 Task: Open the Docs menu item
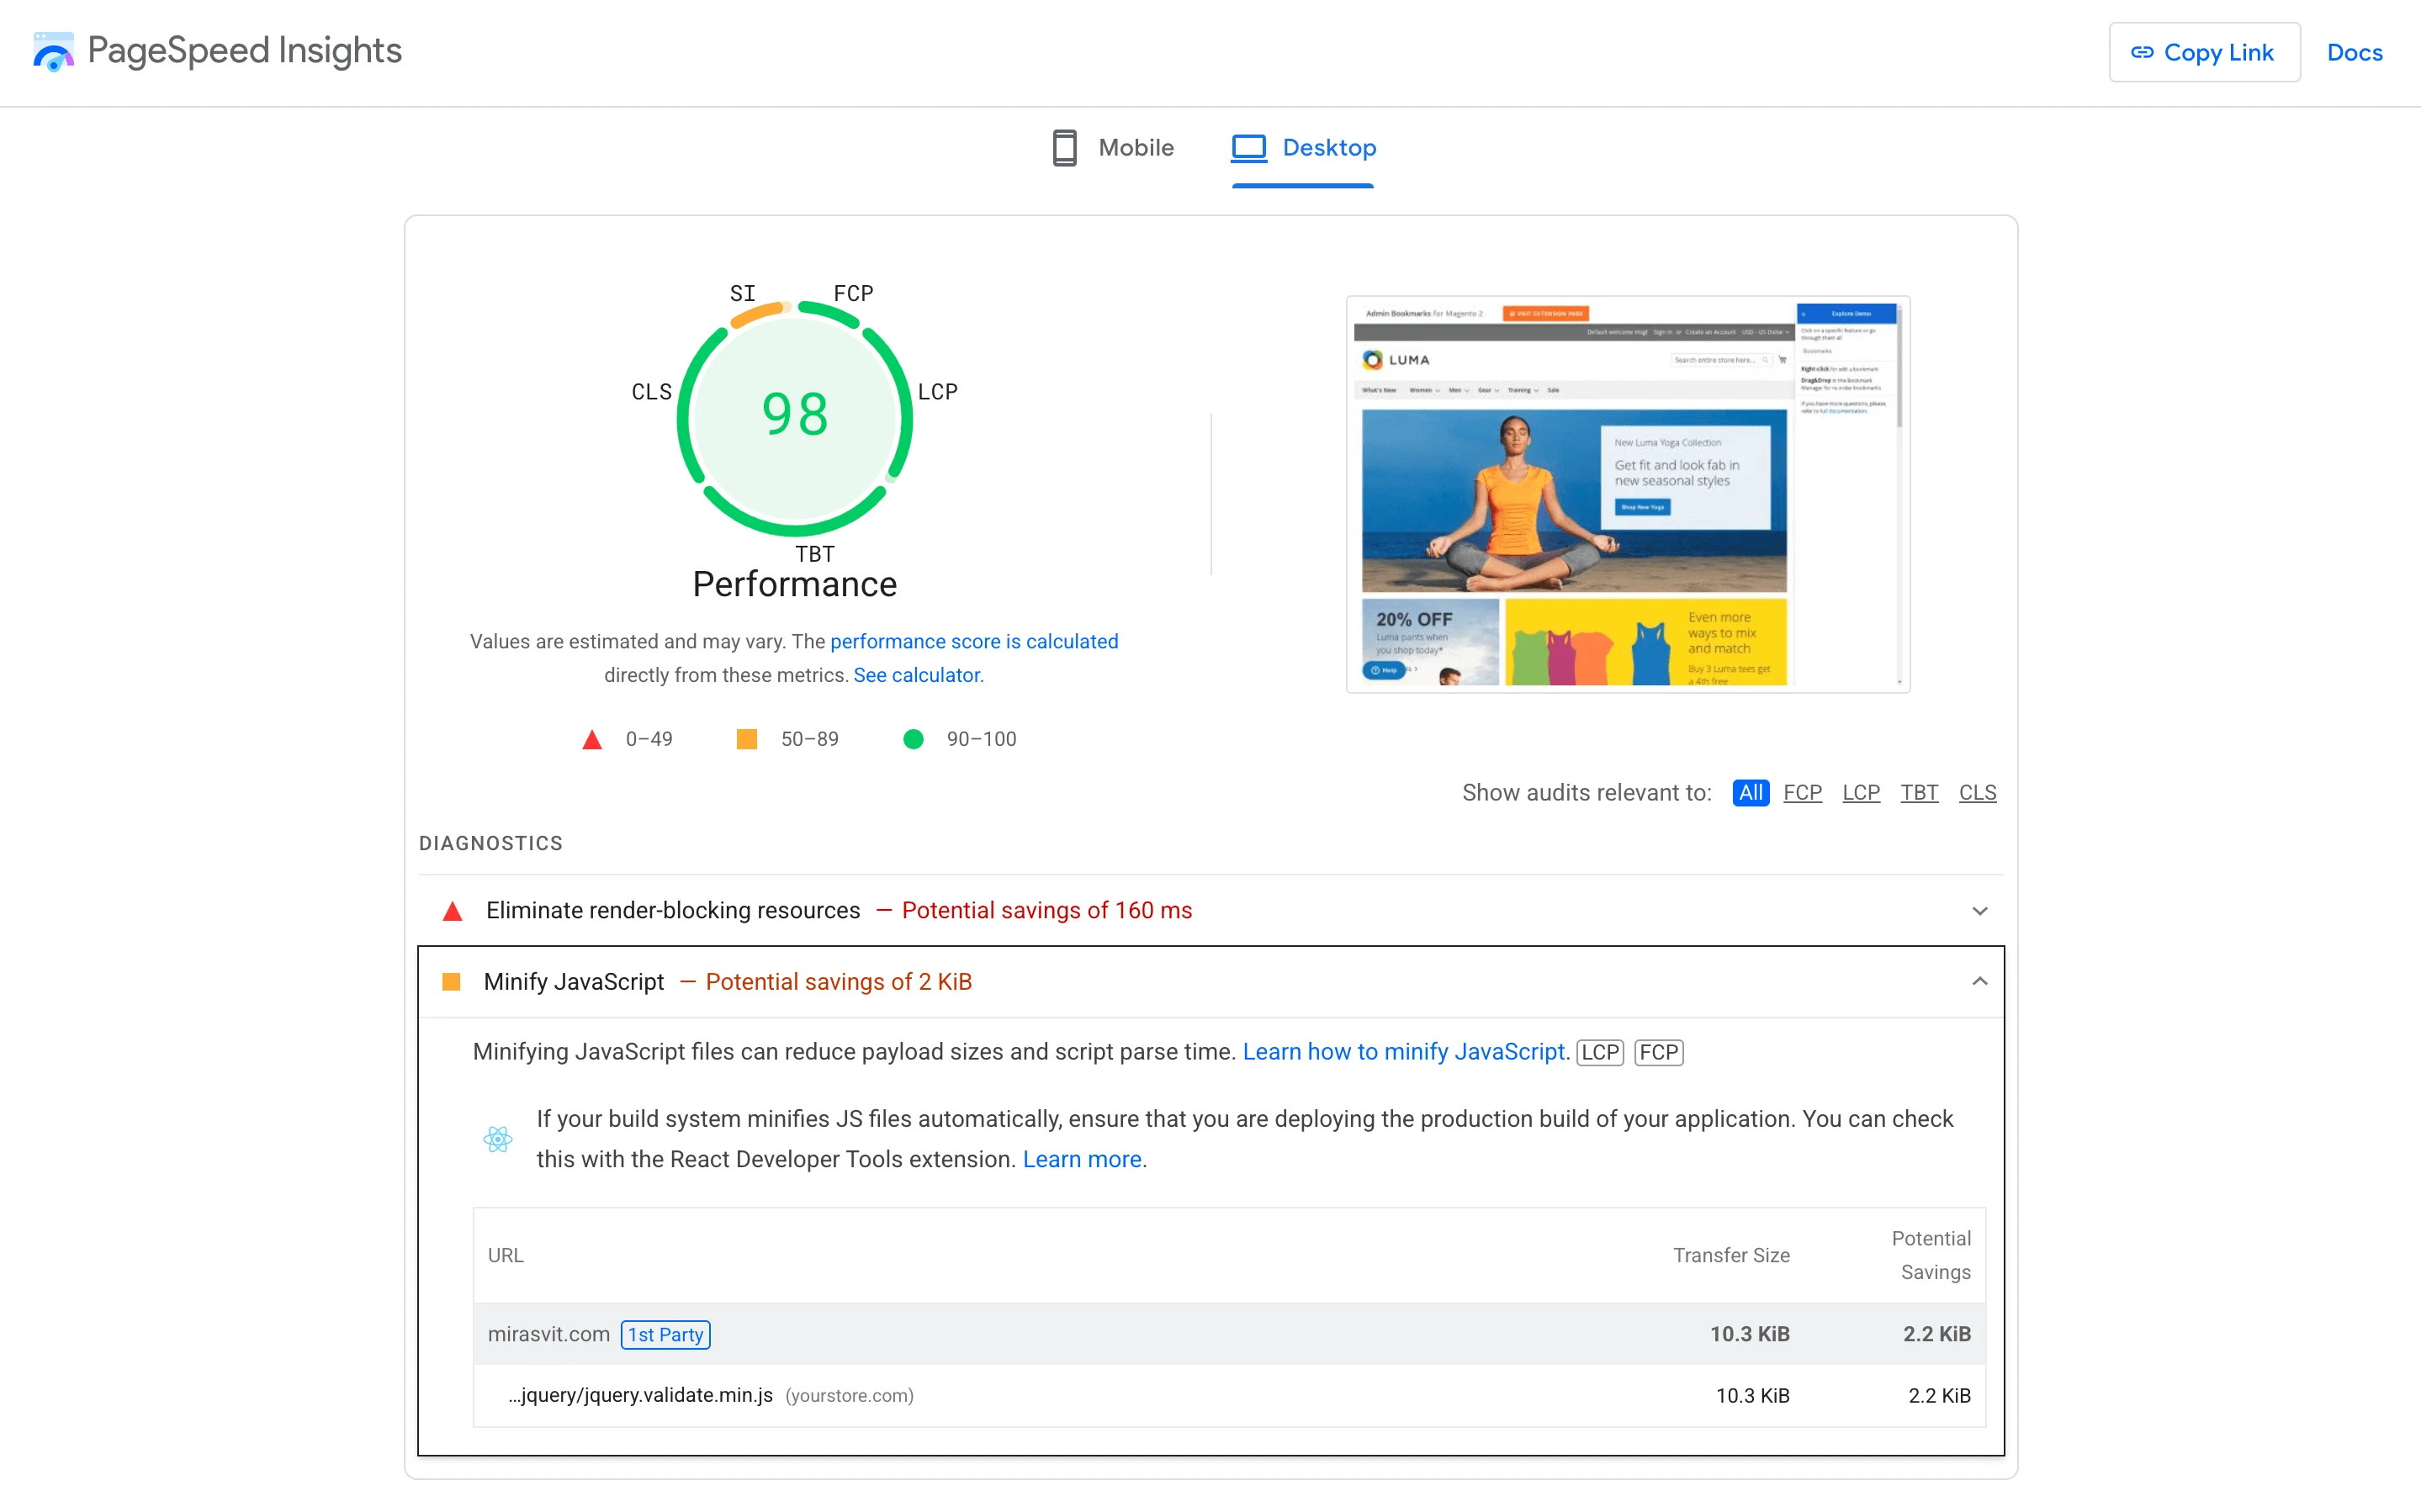click(x=2355, y=52)
